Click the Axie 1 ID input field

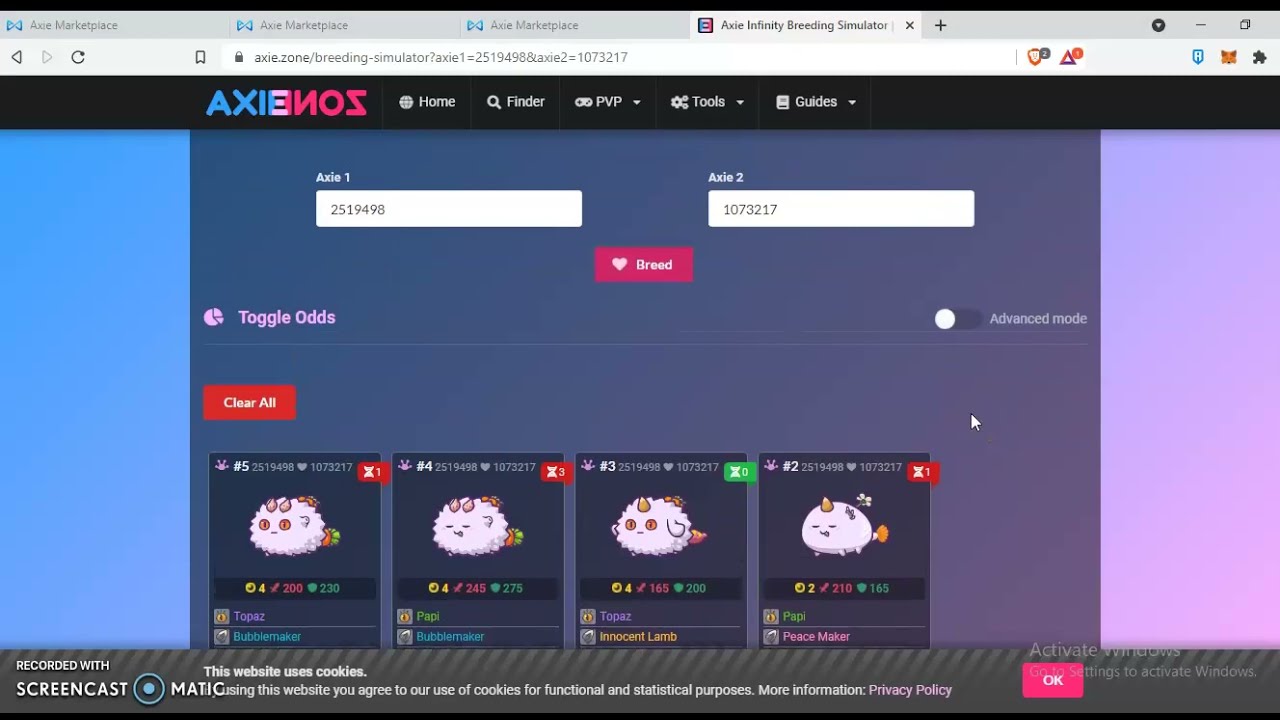449,209
